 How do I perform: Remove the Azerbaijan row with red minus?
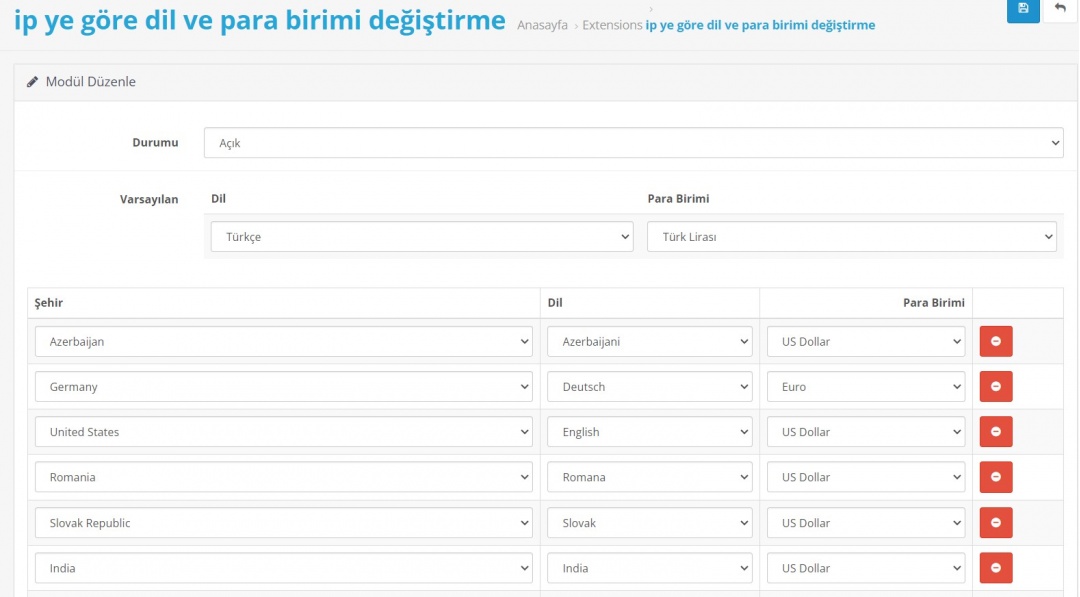995,341
